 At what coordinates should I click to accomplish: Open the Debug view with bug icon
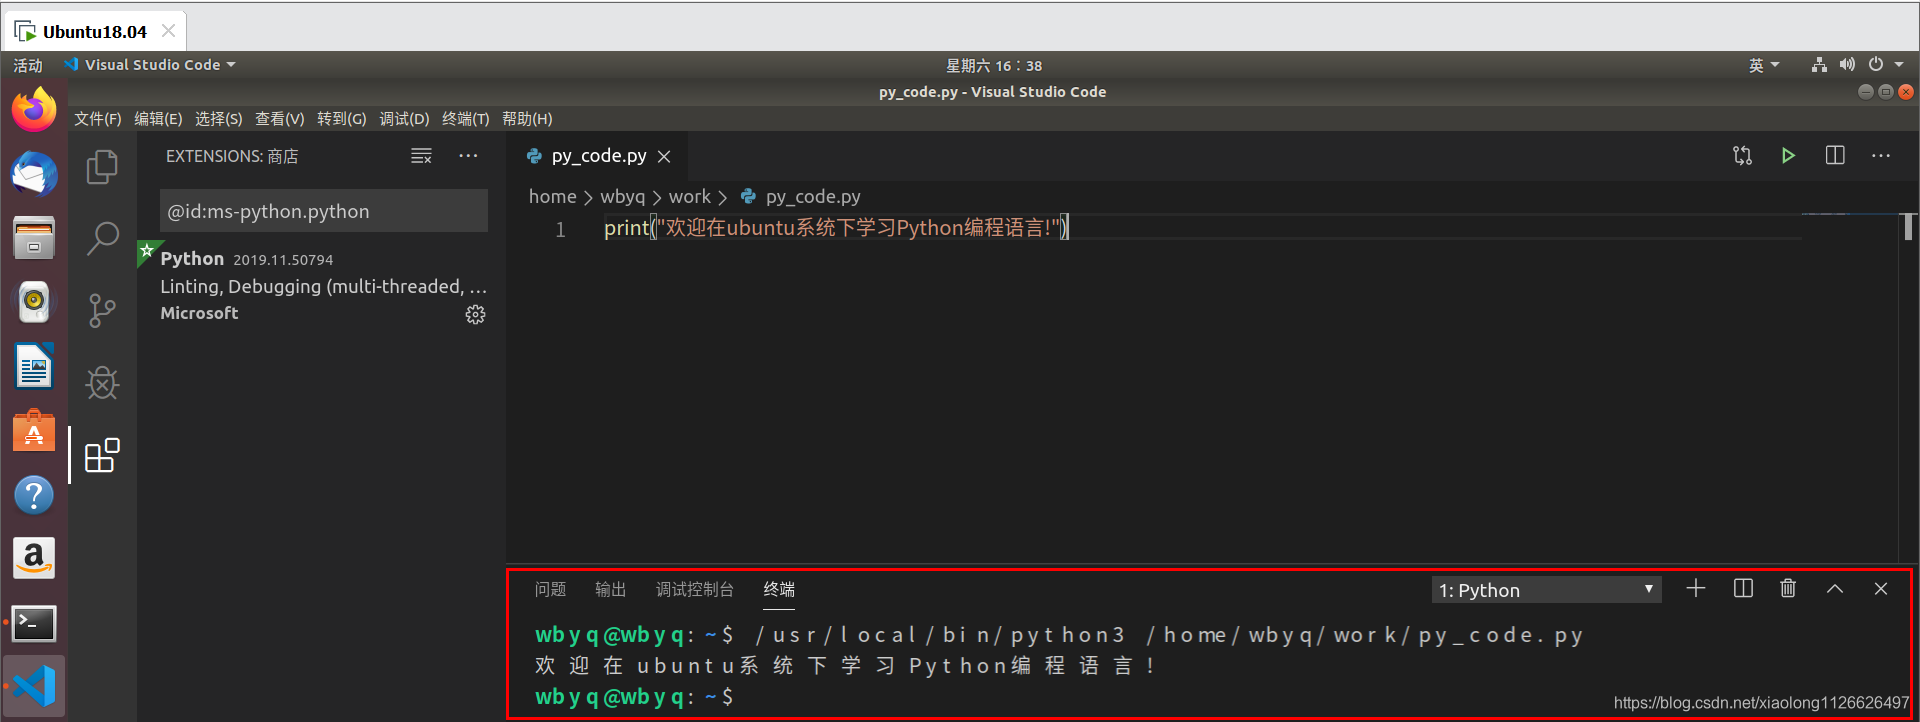pos(102,383)
